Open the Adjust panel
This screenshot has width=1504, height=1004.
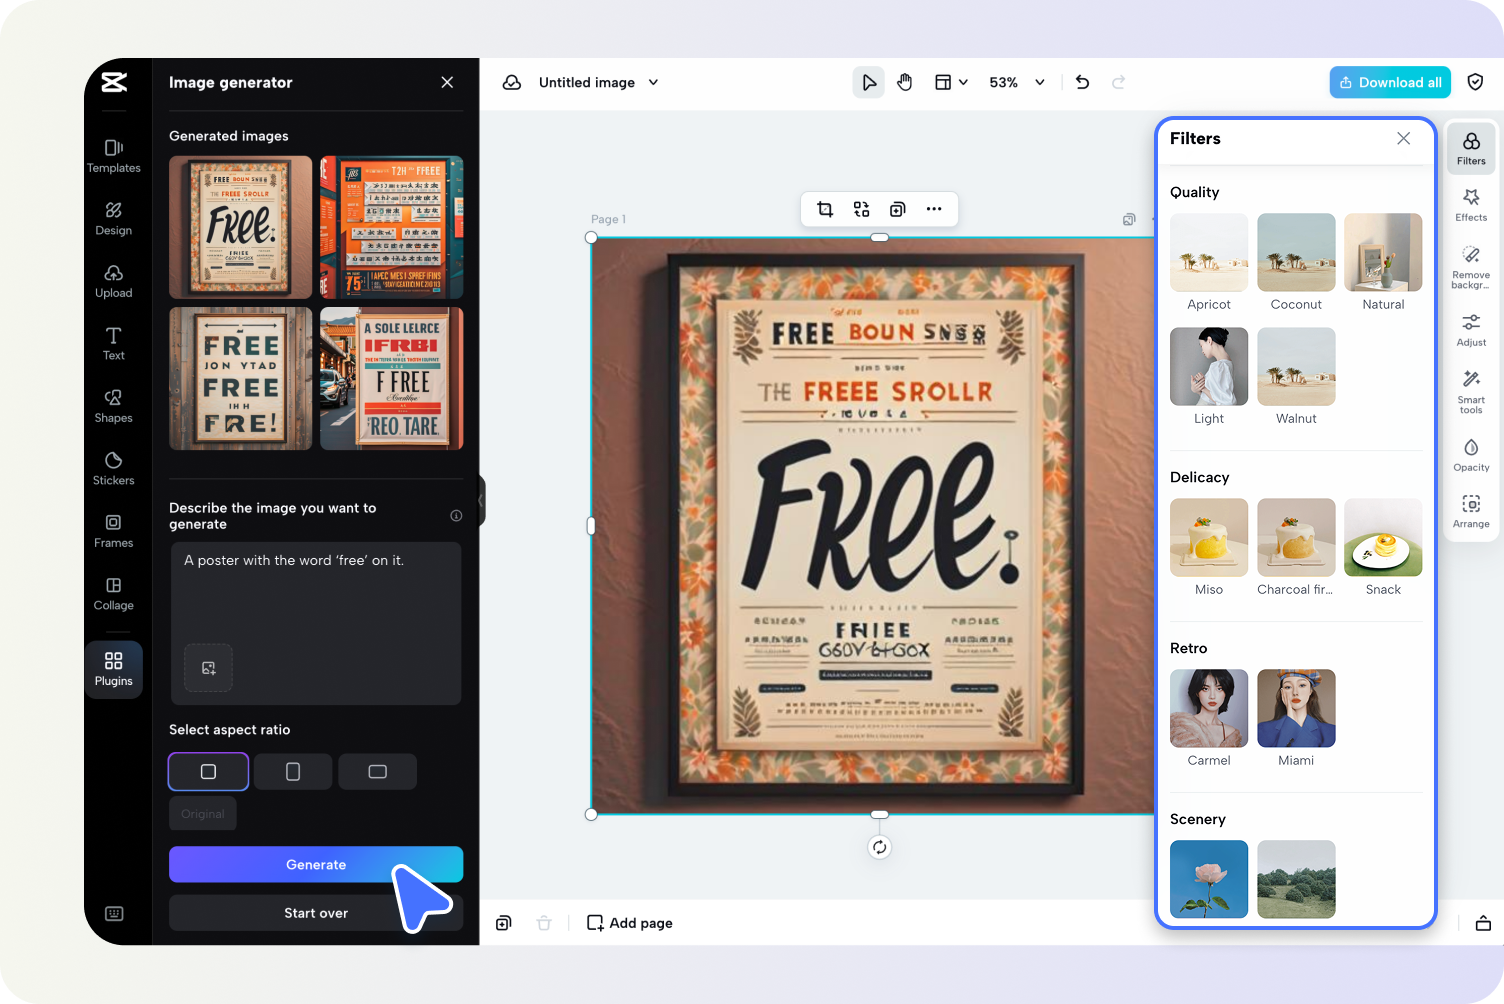[1471, 329]
